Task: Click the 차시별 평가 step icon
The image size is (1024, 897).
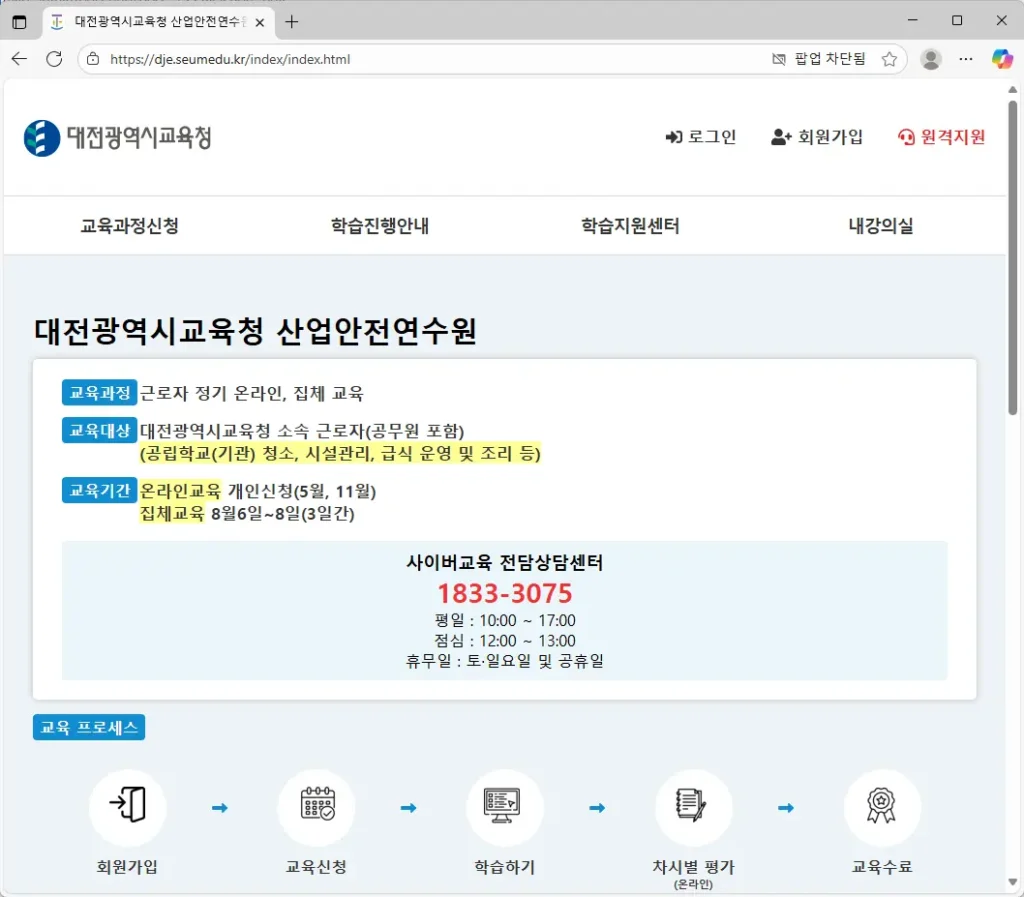Action: pyautogui.click(x=694, y=808)
